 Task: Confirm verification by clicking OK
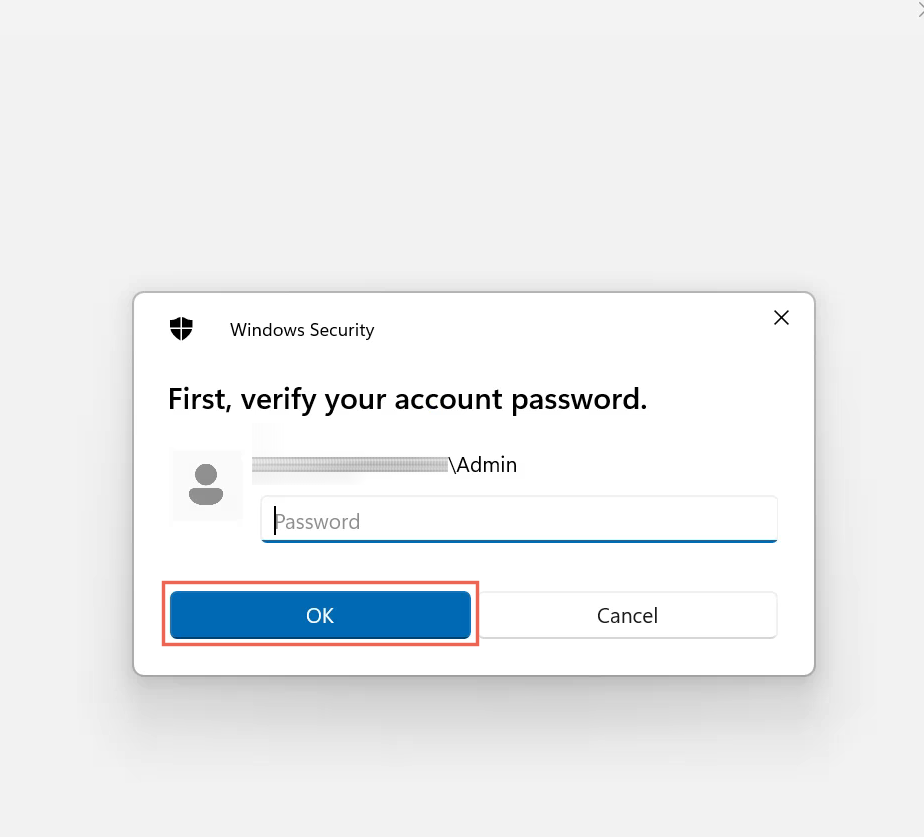pos(320,615)
